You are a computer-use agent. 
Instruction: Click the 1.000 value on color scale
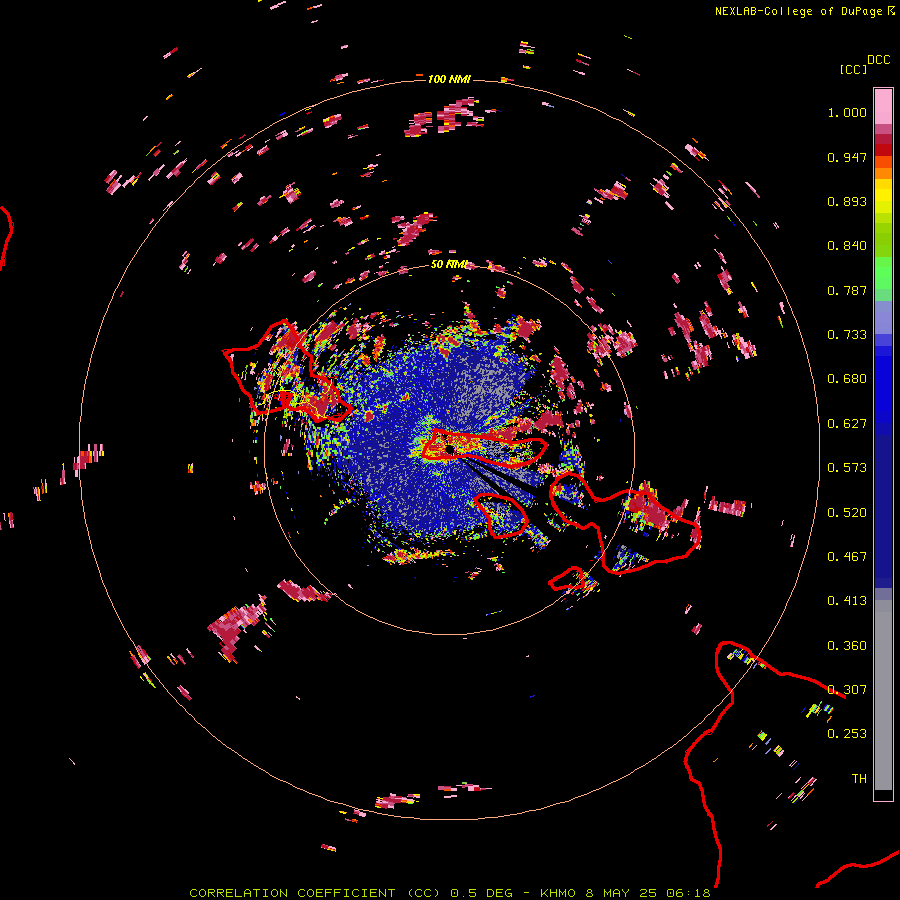pos(847,112)
